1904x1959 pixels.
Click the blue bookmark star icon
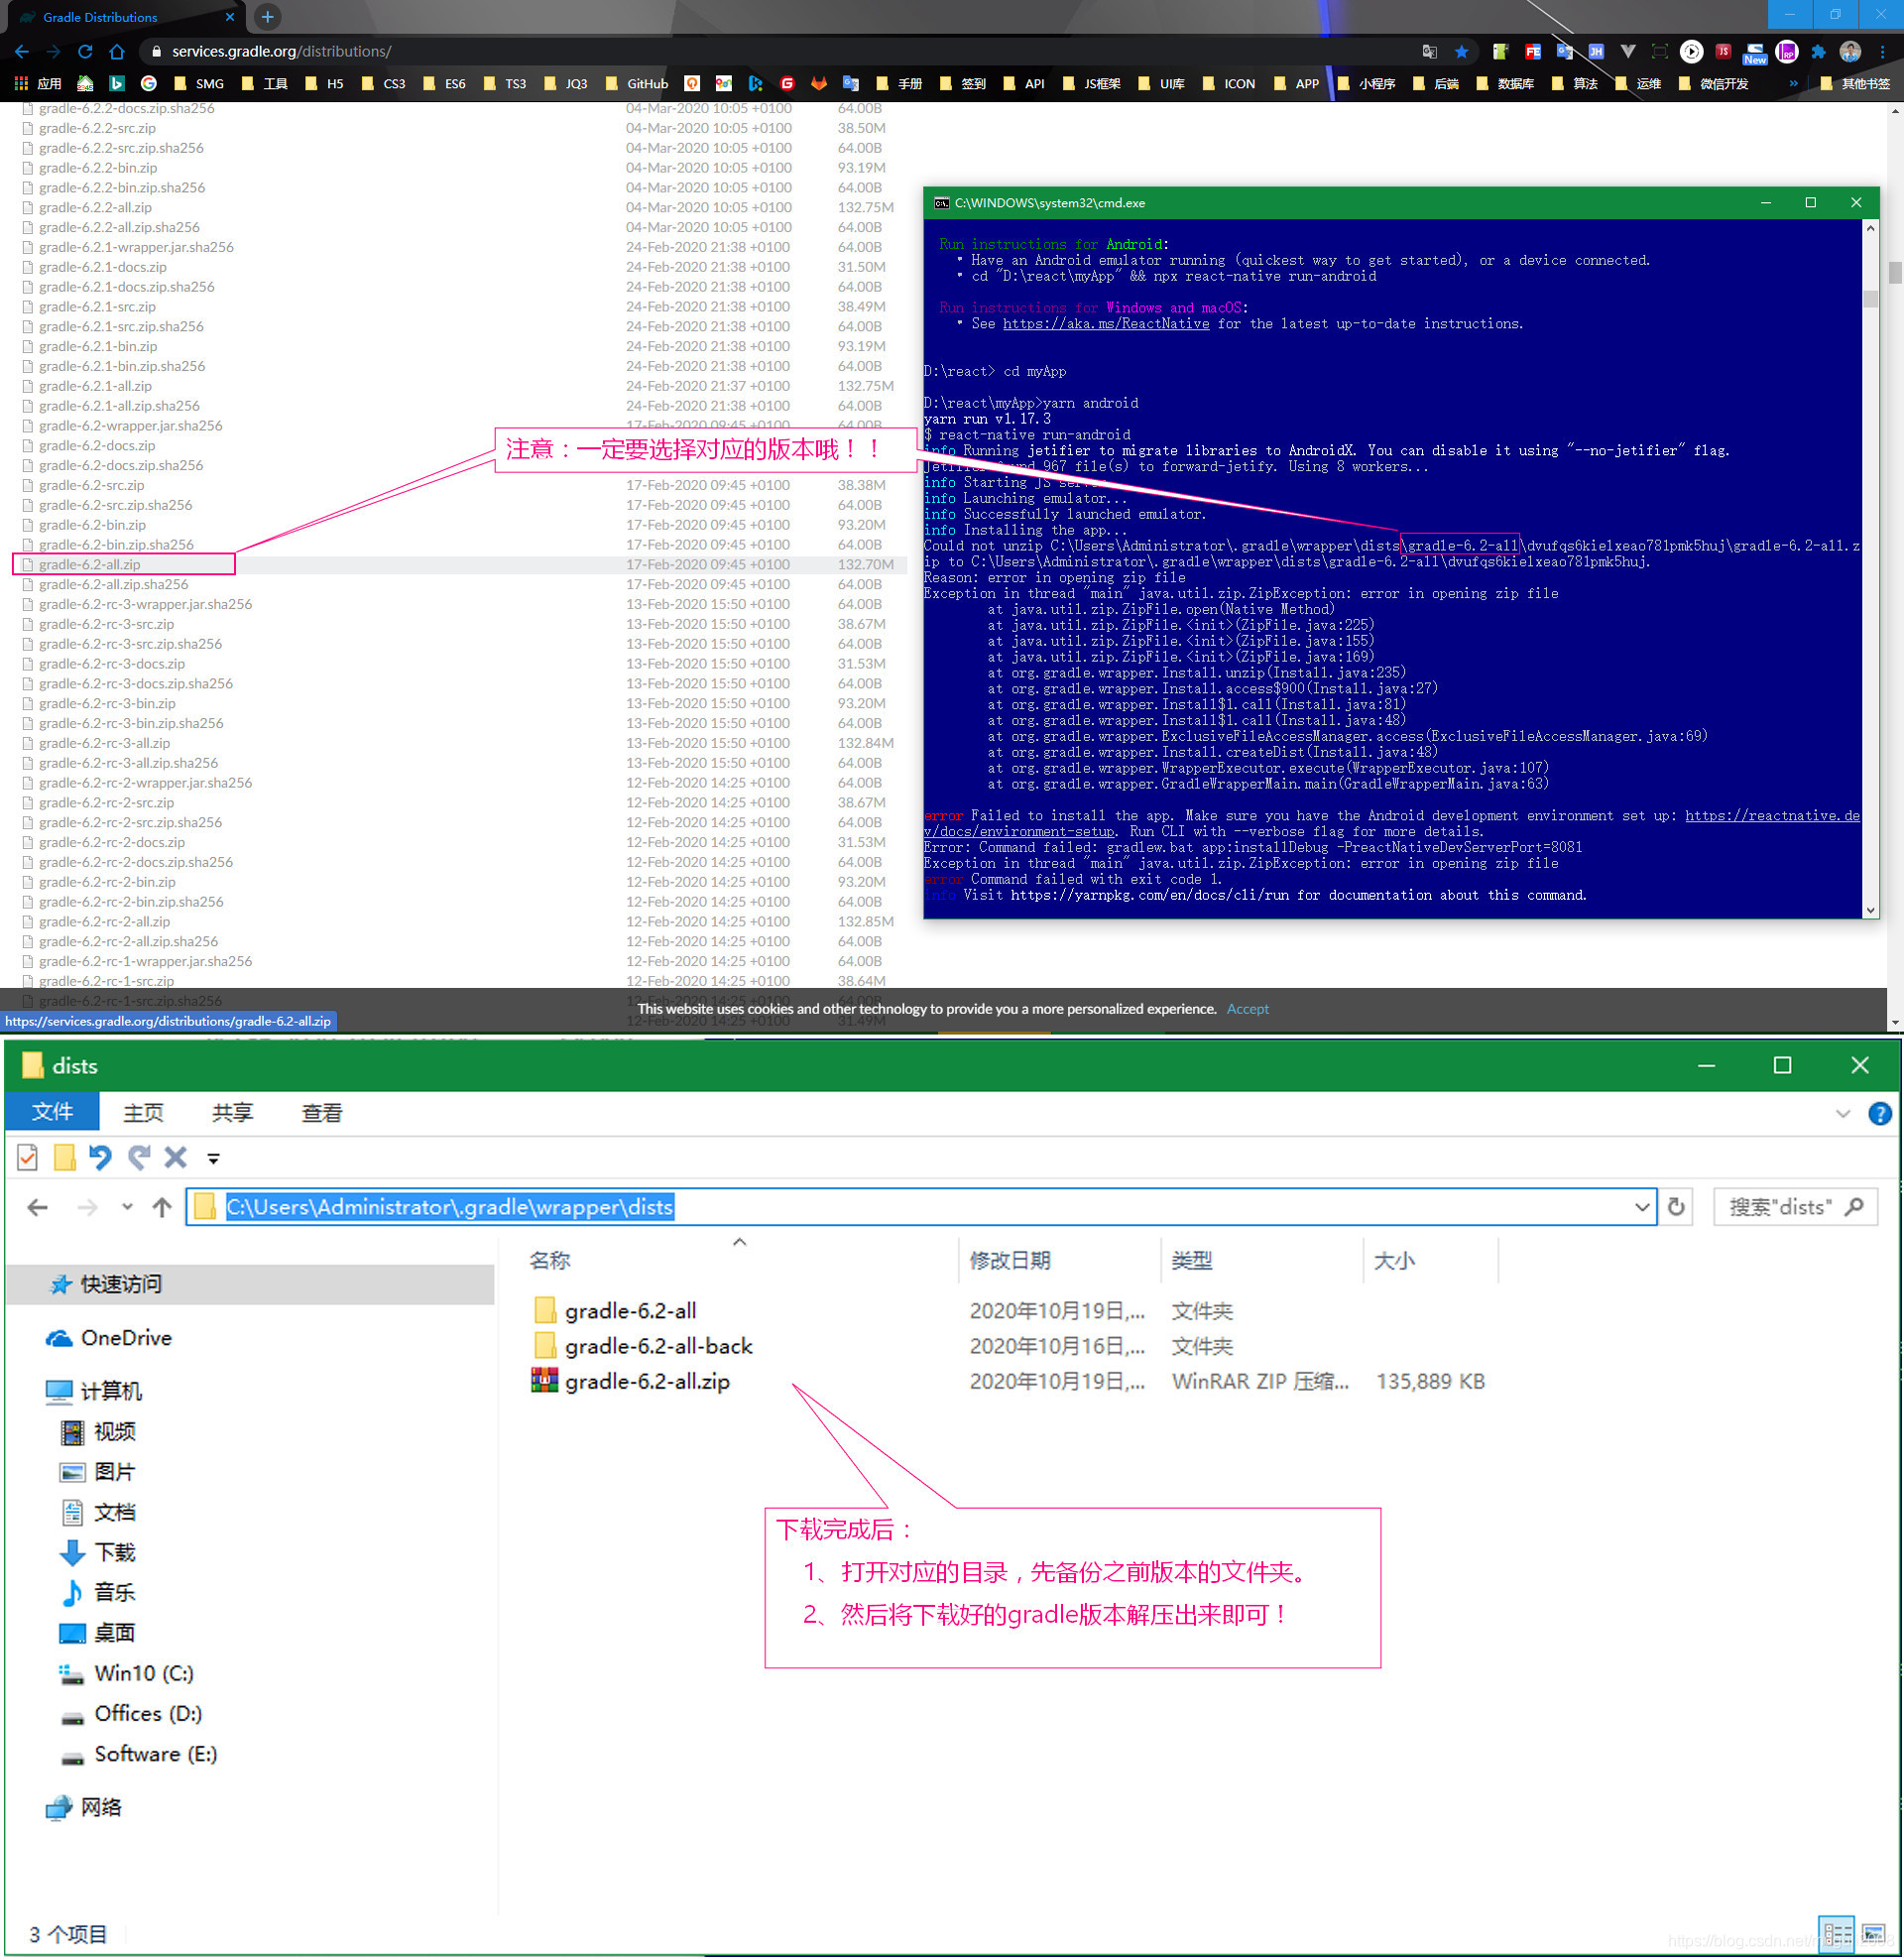1461,51
